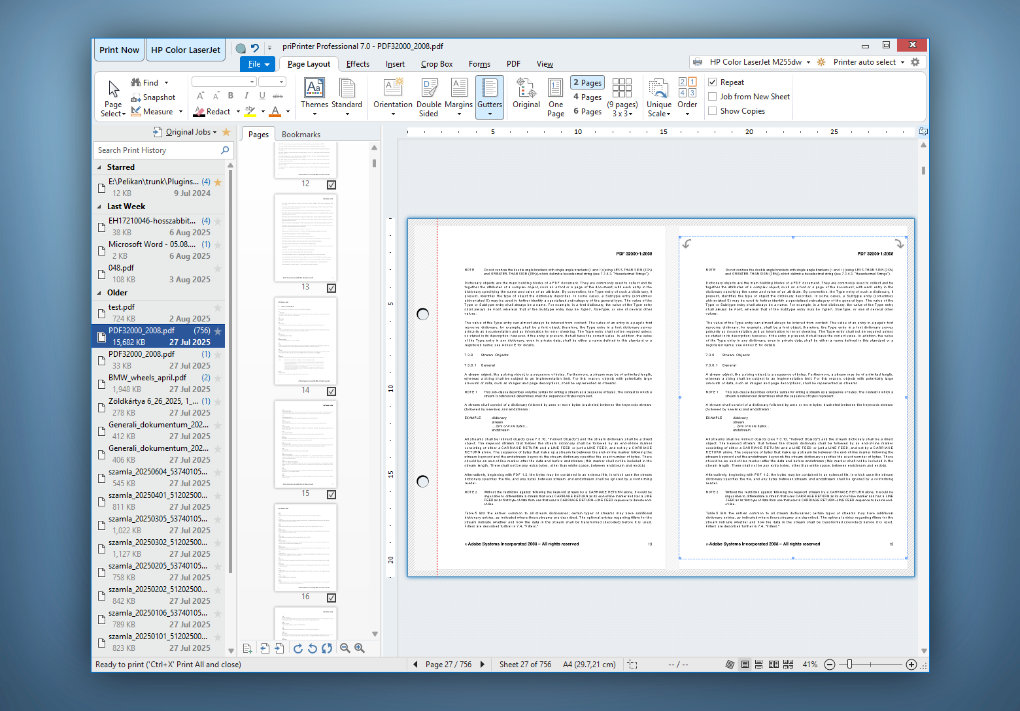Toggle checkbox for page 15 thumbnail

331,494
